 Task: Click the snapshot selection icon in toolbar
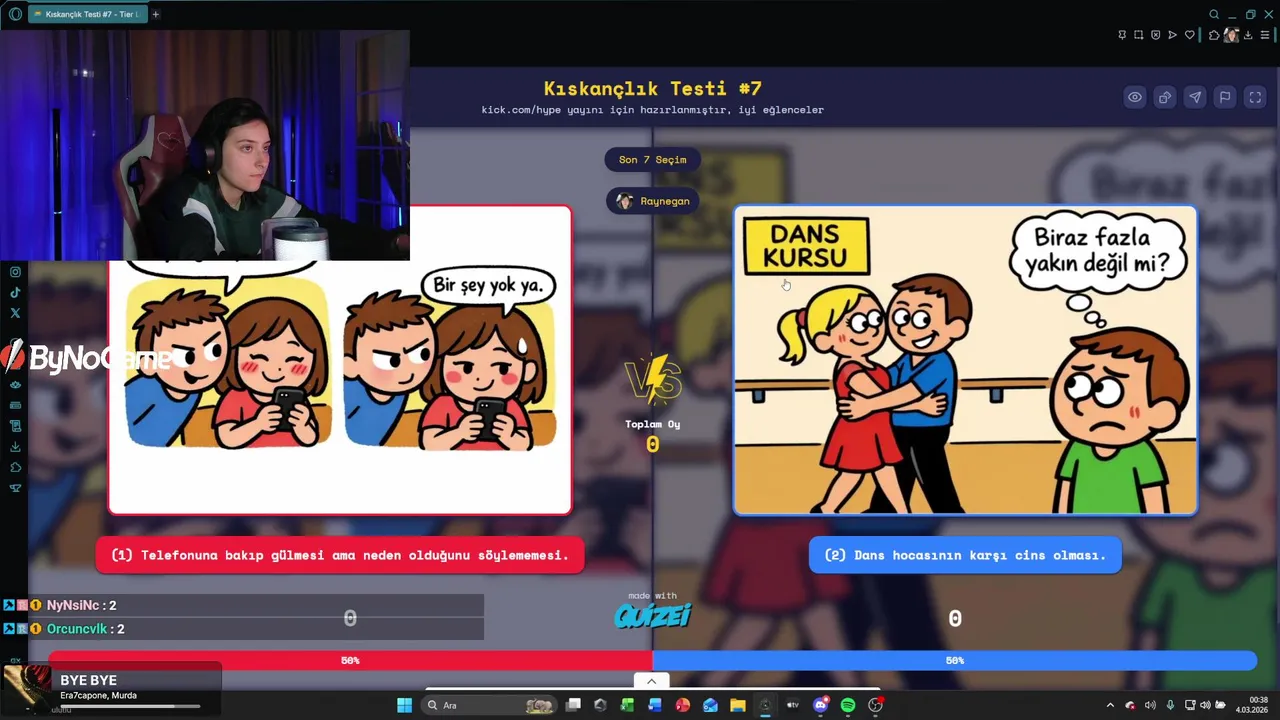[x=1138, y=35]
